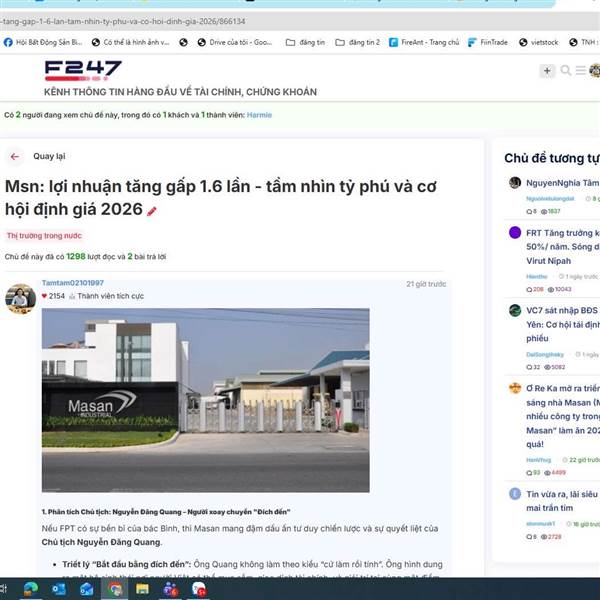This screenshot has height=600, width=600.
Task: Click slogan 'KÊNH THÔNG TIN HÀNG ĐẦU VỀ TÀI CHÍNH'
Action: [x=180, y=92]
